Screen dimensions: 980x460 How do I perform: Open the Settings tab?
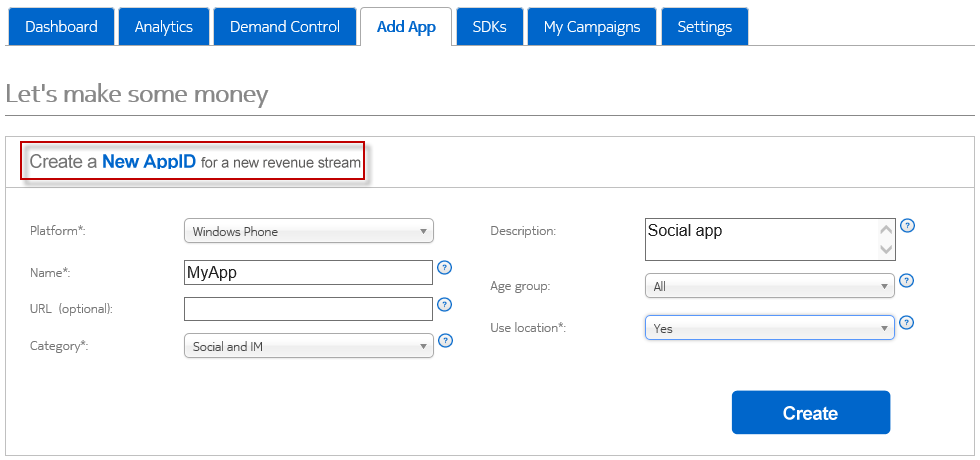tap(704, 27)
